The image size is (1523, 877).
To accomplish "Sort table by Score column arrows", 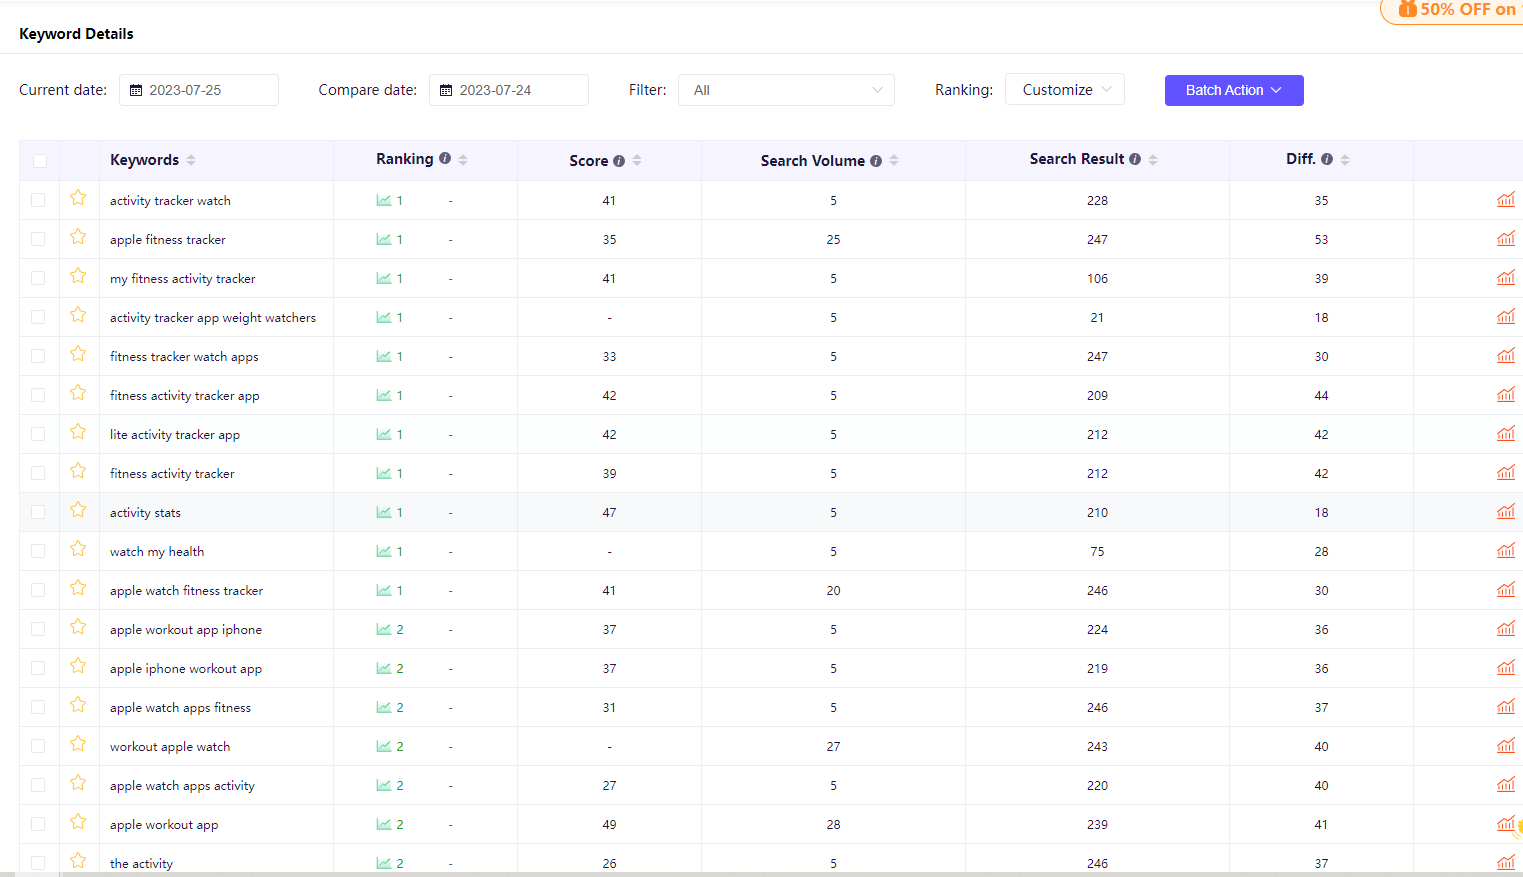I will click(x=637, y=160).
